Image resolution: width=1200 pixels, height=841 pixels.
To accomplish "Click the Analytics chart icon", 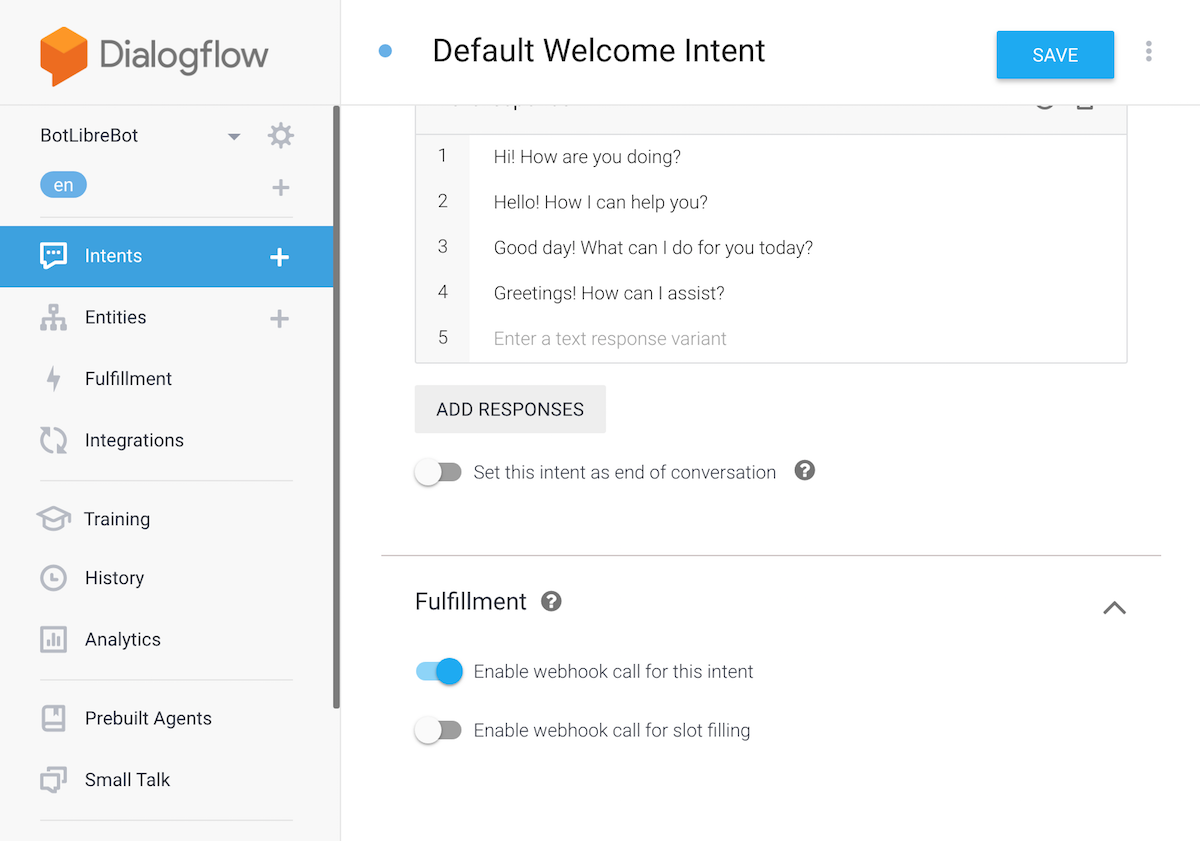I will pyautogui.click(x=53, y=639).
